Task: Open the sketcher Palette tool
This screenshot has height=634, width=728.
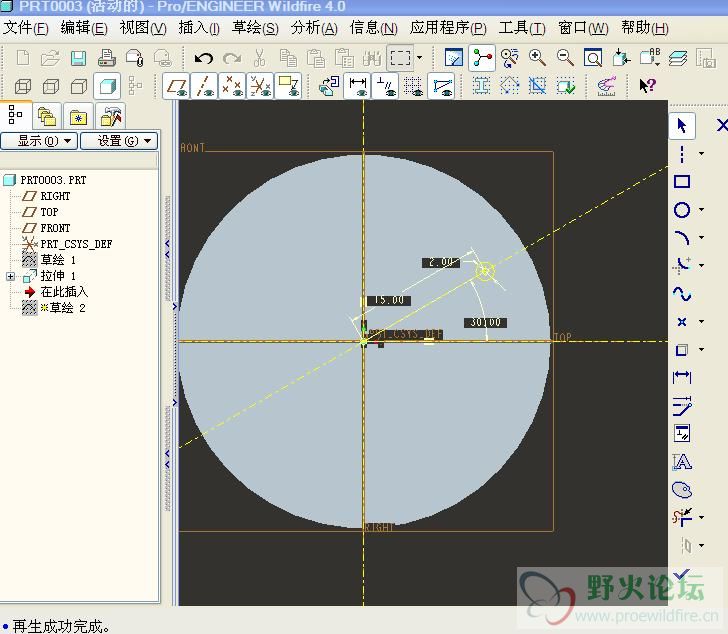Action: 682,490
